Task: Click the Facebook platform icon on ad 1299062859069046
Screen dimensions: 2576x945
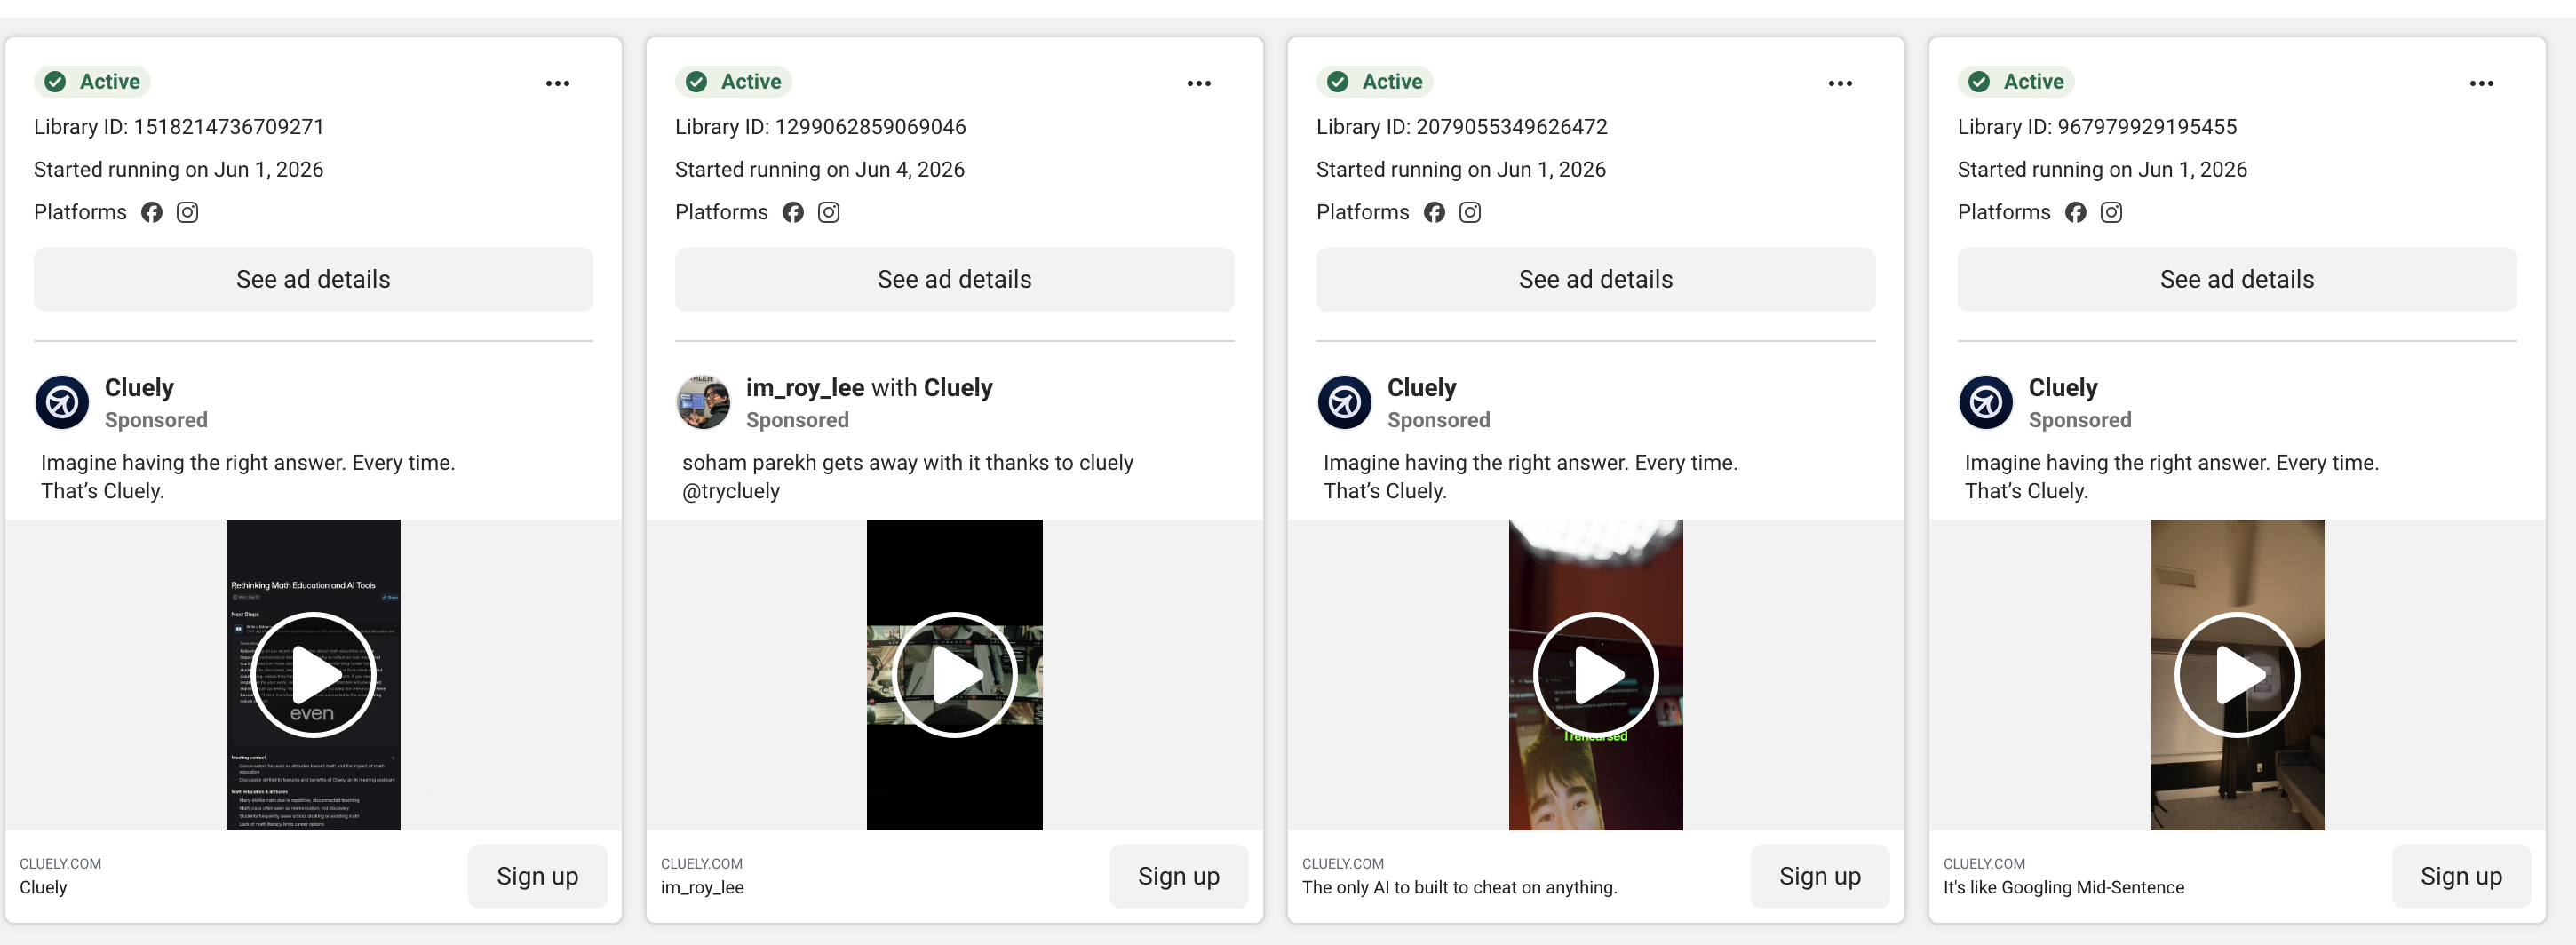Action: pyautogui.click(x=793, y=212)
